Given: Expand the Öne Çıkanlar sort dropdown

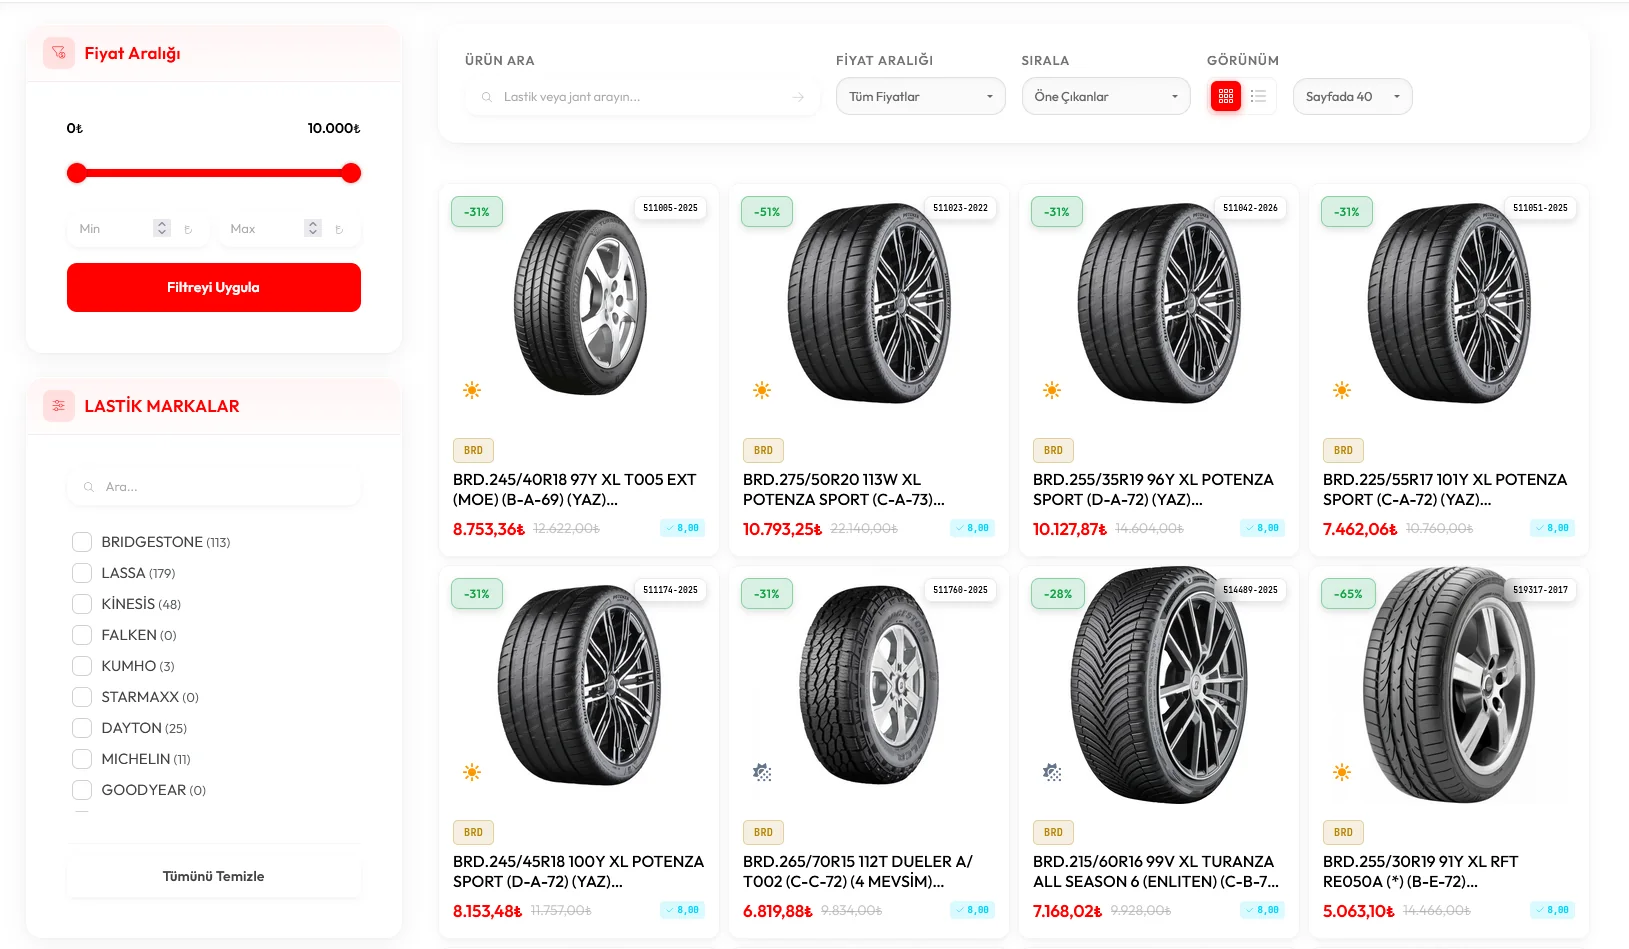Looking at the screenshot, I should [1105, 97].
